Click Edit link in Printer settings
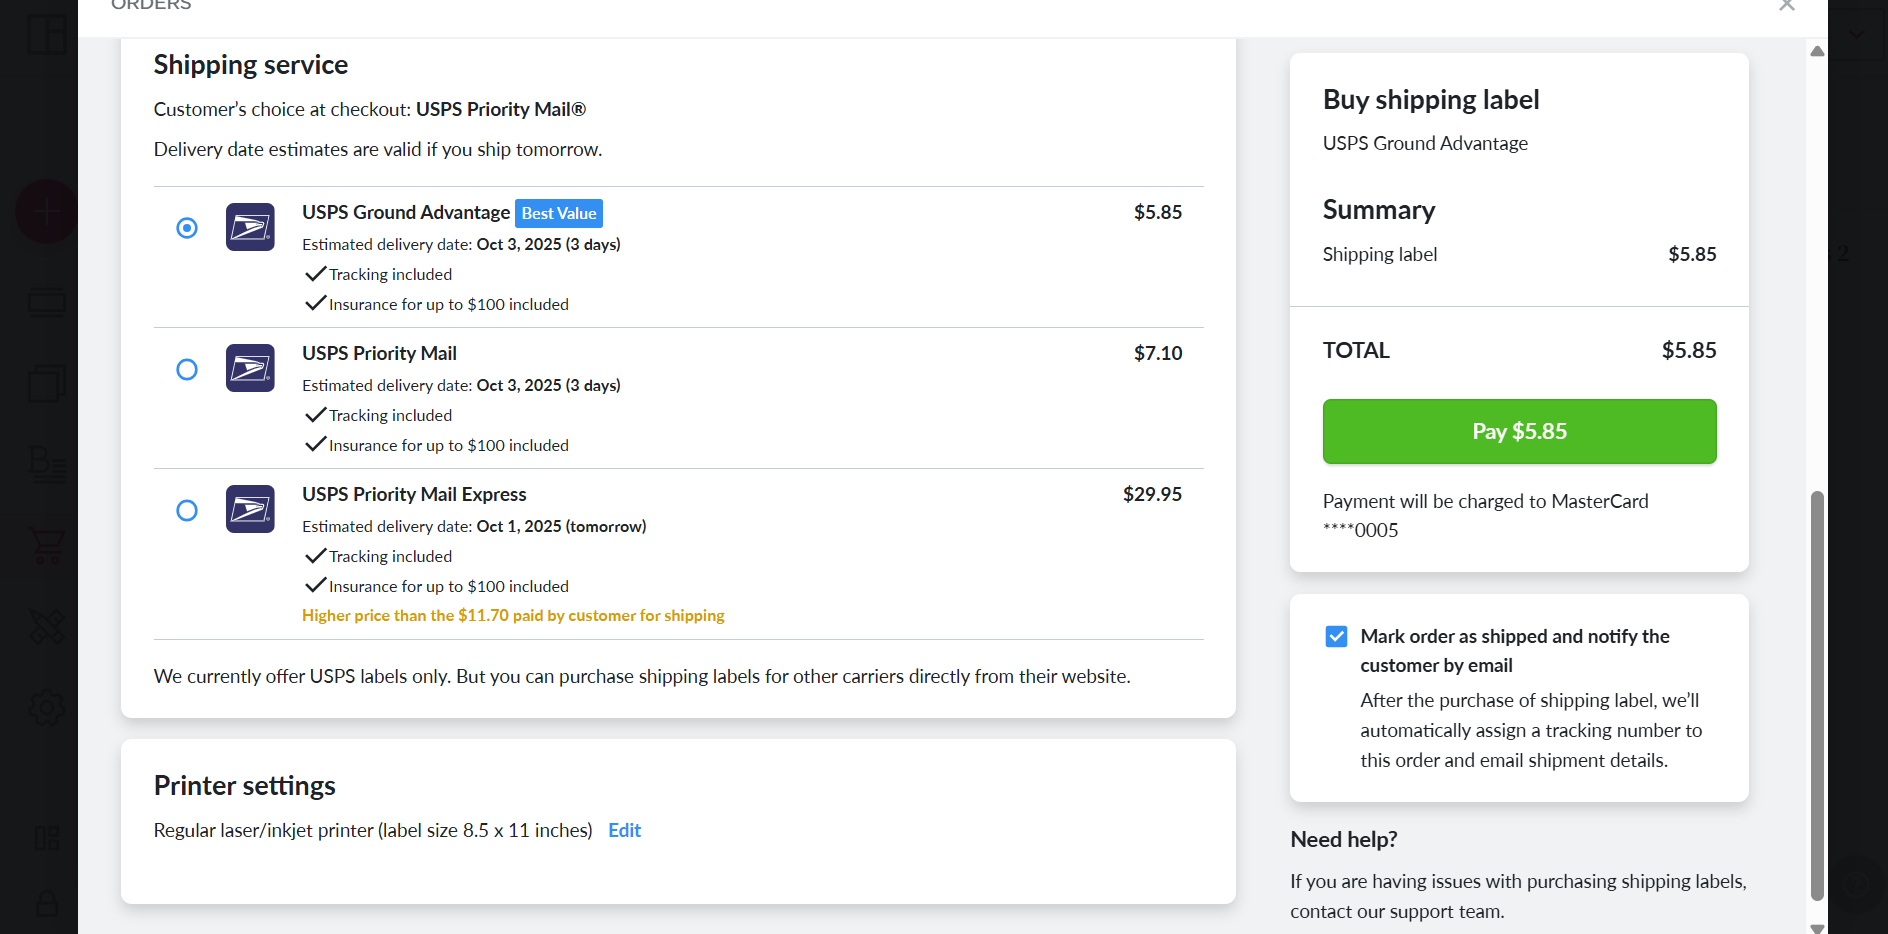 [624, 830]
